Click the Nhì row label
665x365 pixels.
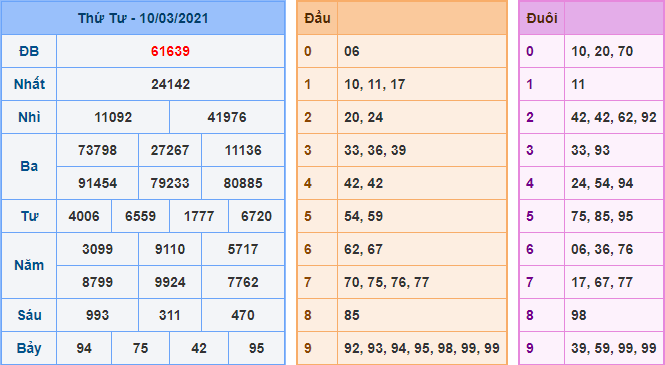29,117
